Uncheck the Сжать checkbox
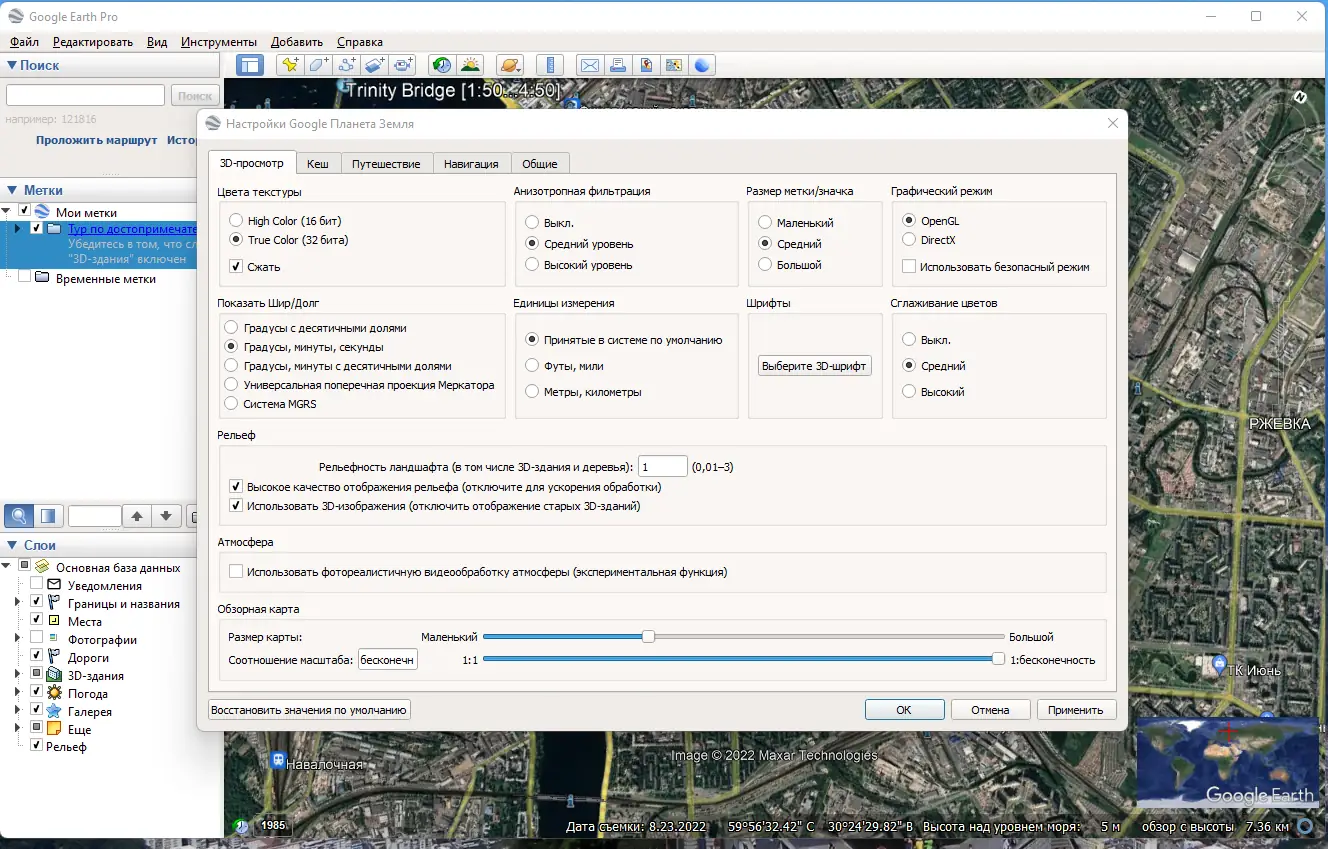The height and width of the screenshot is (849, 1328). point(237,267)
